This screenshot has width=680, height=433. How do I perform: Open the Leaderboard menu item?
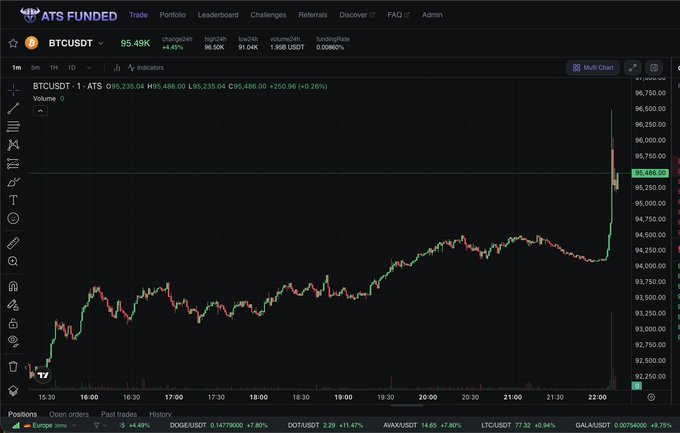(x=218, y=15)
